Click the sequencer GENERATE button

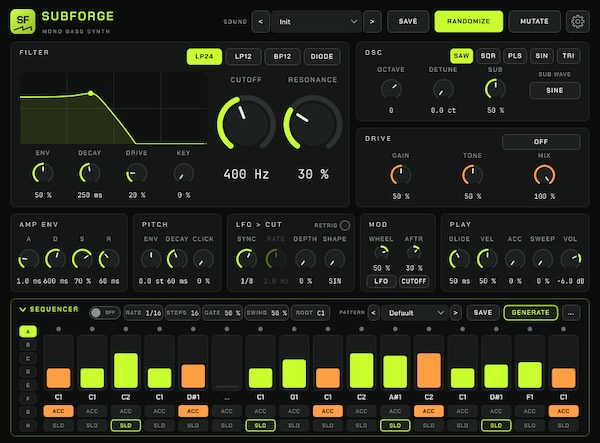pyautogui.click(x=530, y=313)
